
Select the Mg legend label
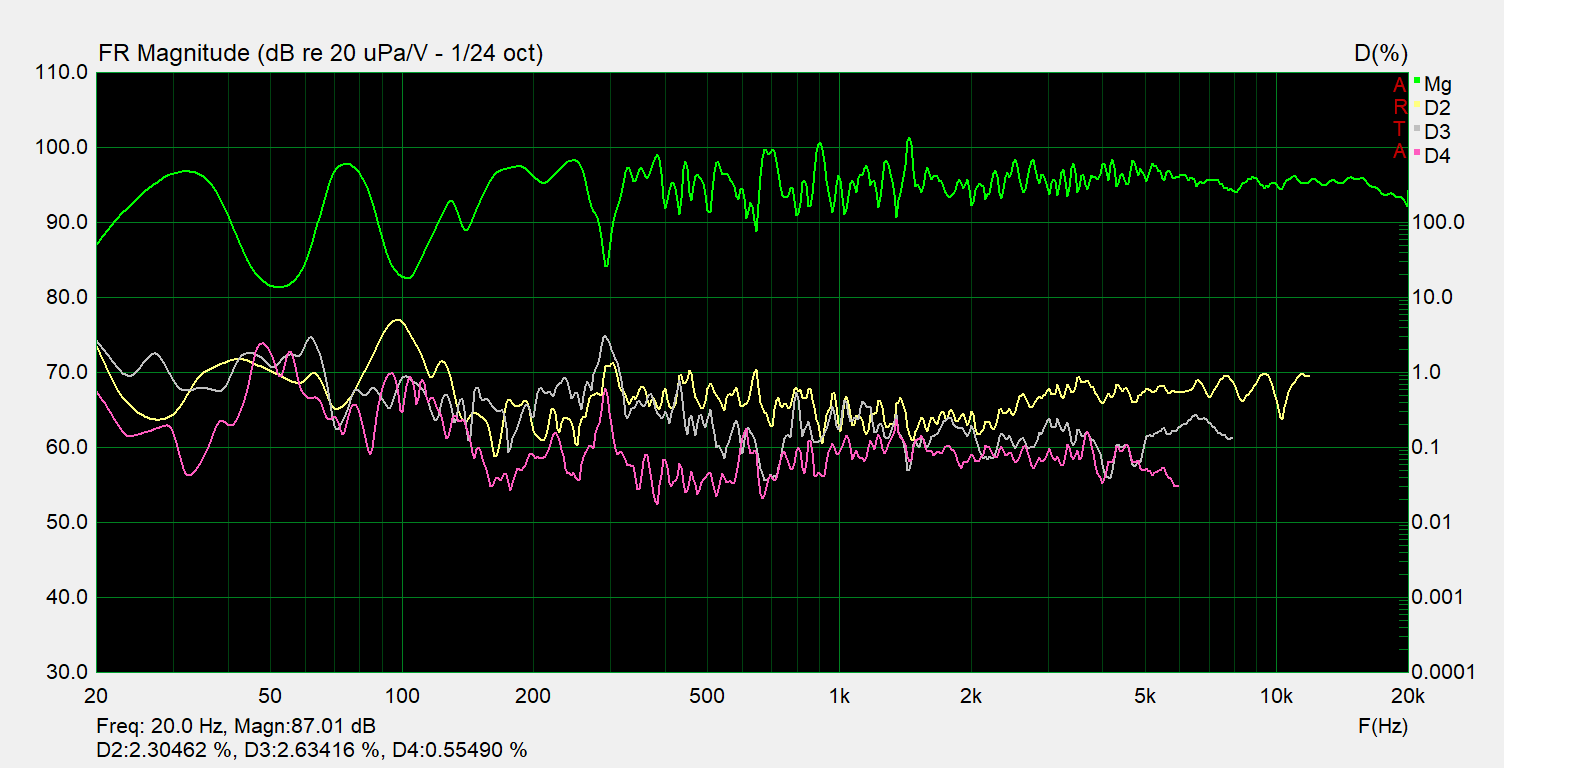tap(1438, 84)
